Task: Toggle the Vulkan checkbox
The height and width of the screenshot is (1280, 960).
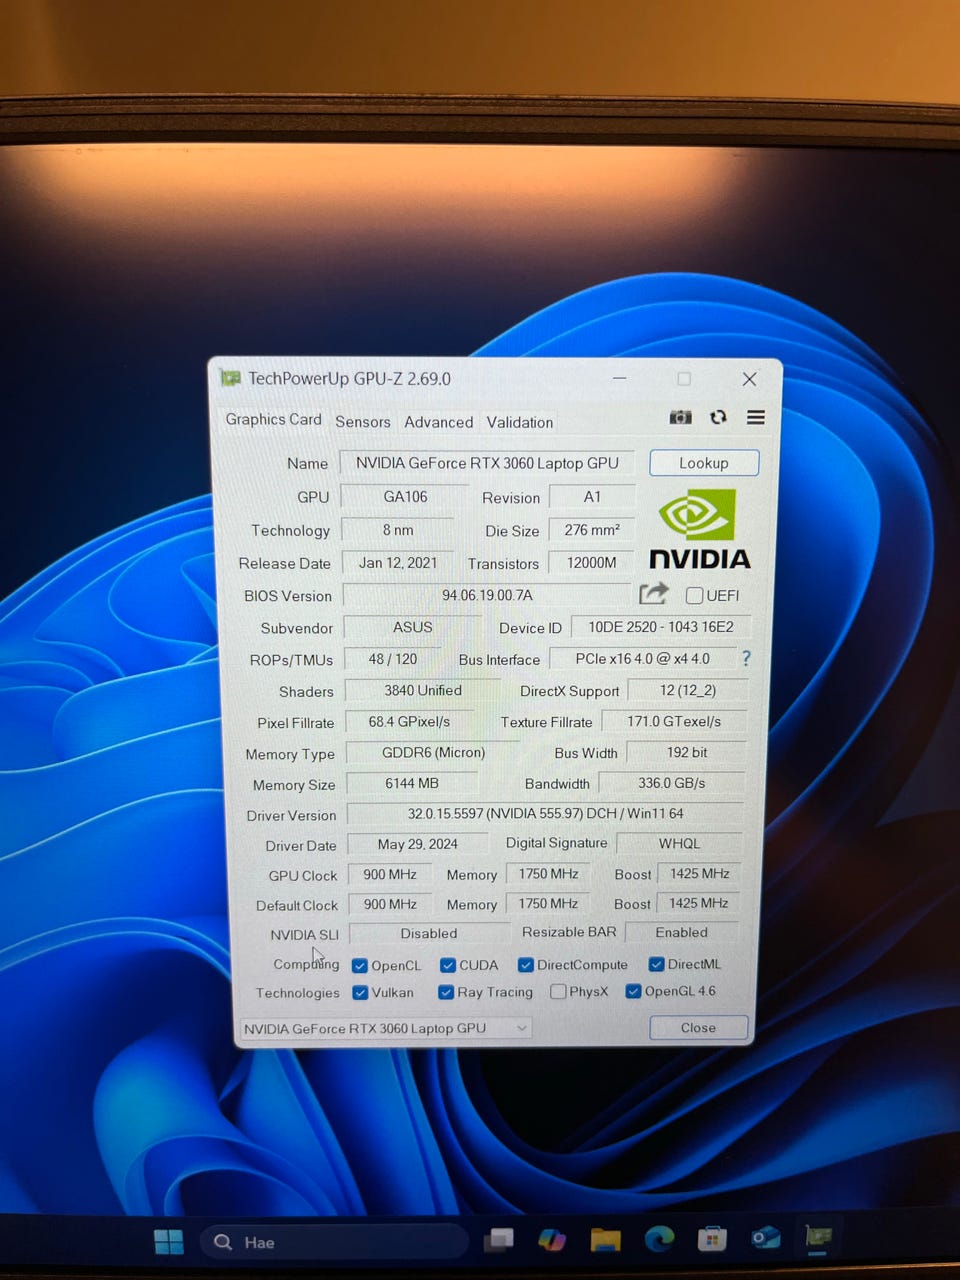Action: [x=360, y=993]
